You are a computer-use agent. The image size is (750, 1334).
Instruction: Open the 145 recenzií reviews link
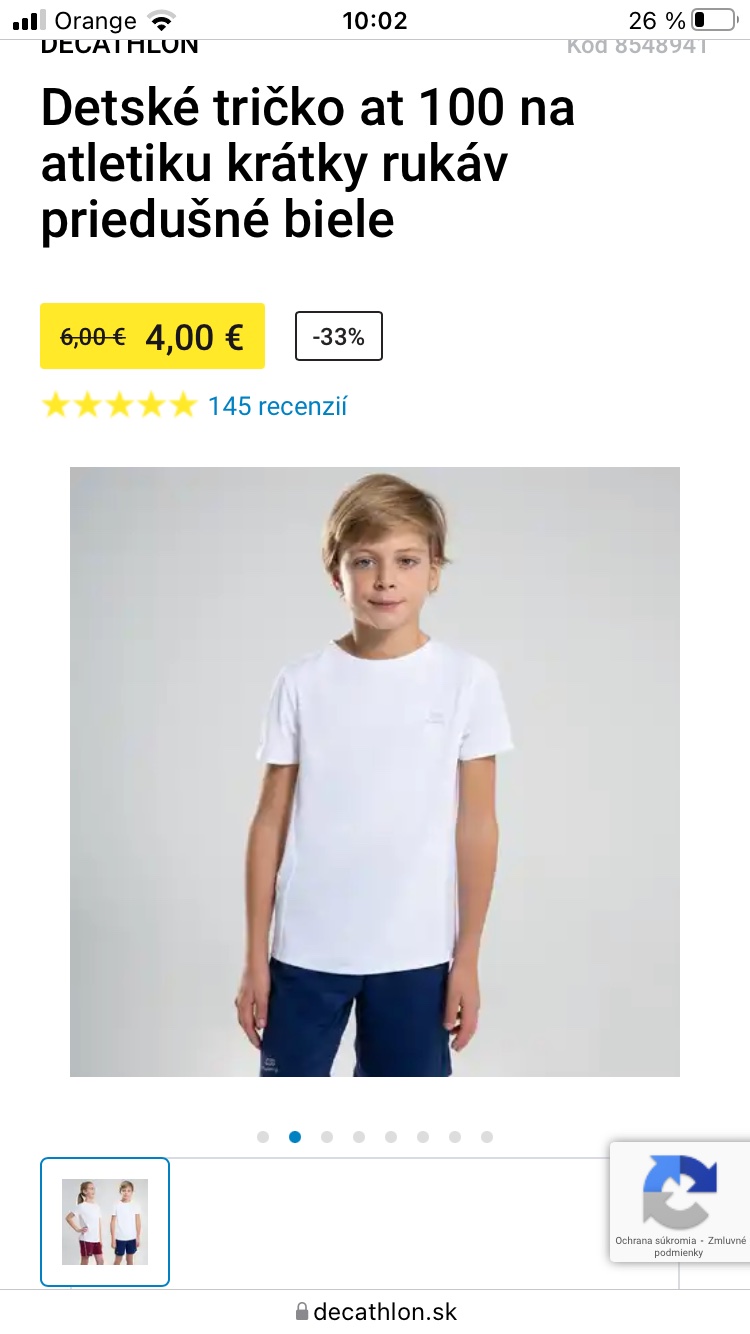tap(277, 406)
